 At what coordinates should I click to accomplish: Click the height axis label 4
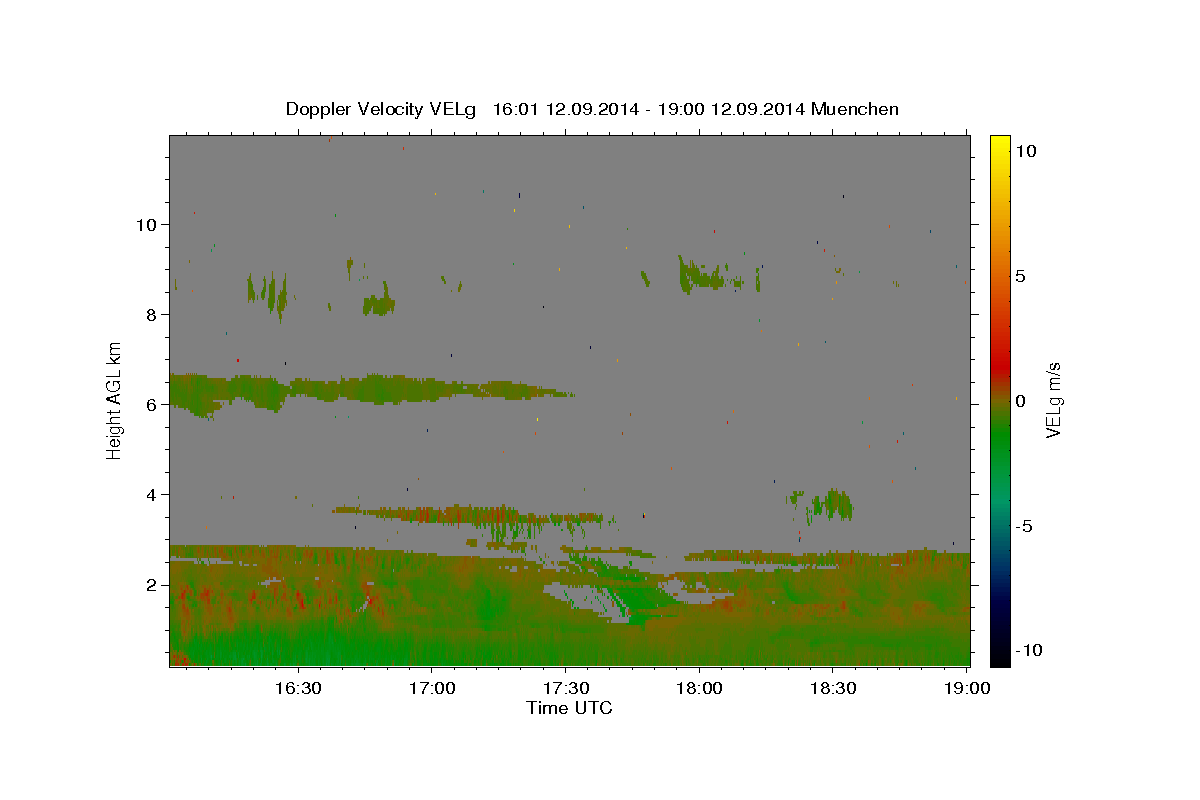(x=152, y=495)
